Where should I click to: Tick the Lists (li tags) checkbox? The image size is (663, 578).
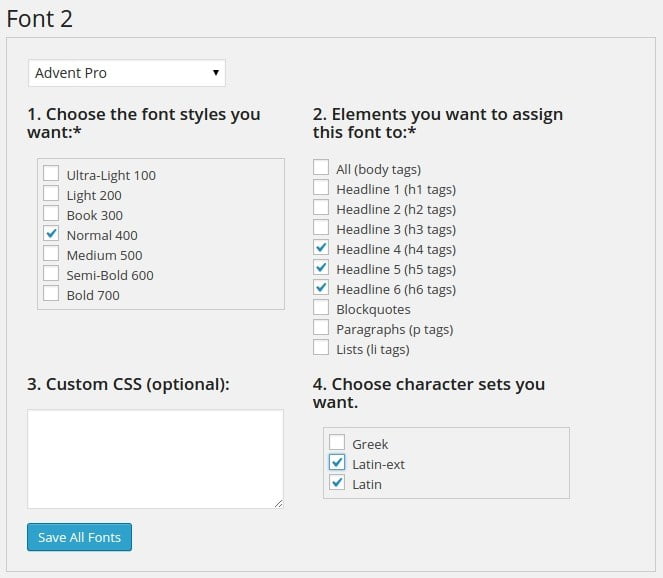(x=321, y=347)
